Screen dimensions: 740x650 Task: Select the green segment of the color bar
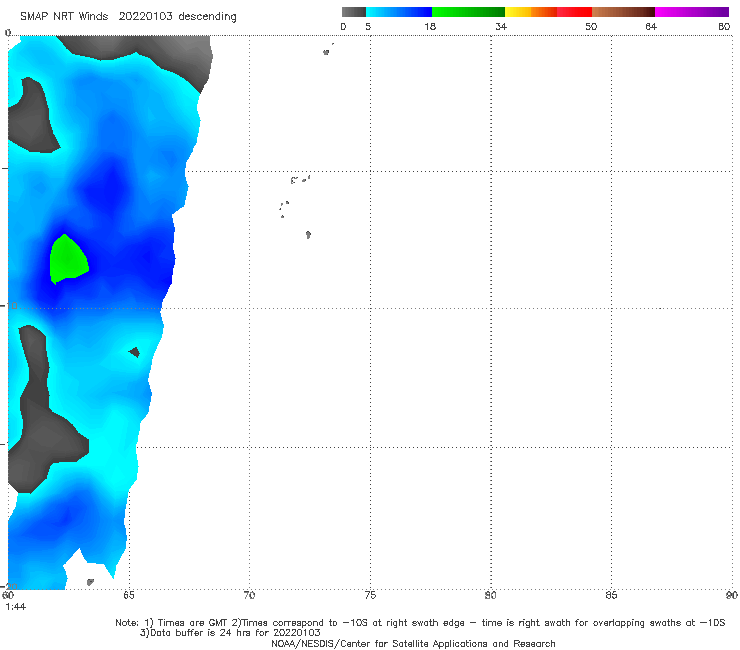(468, 12)
